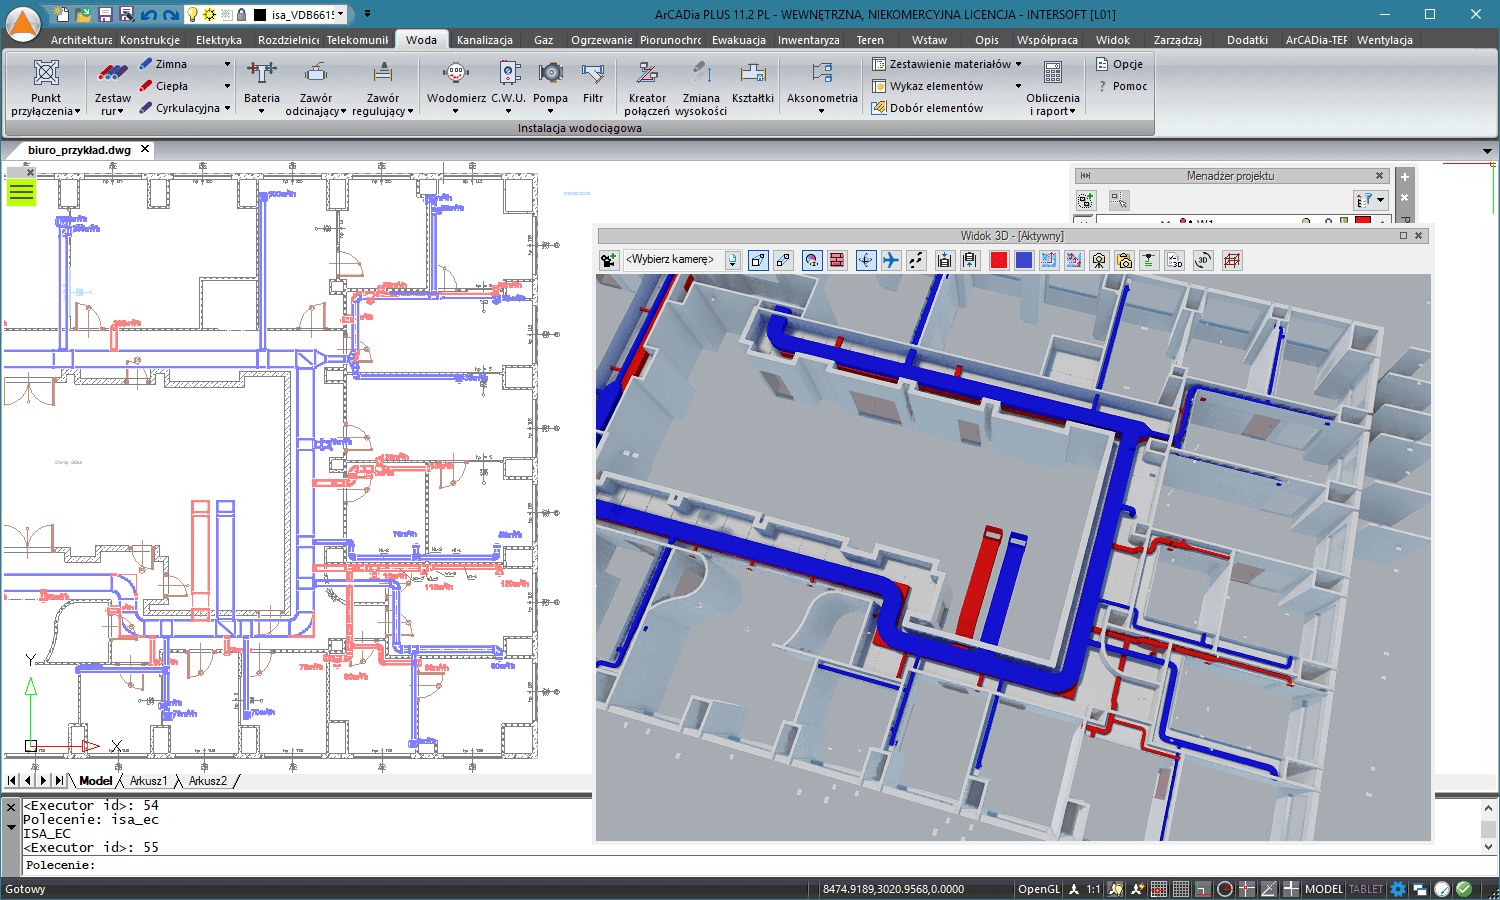Expand the quick access toolbar customize arrow
The height and width of the screenshot is (900, 1500).
(368, 14)
